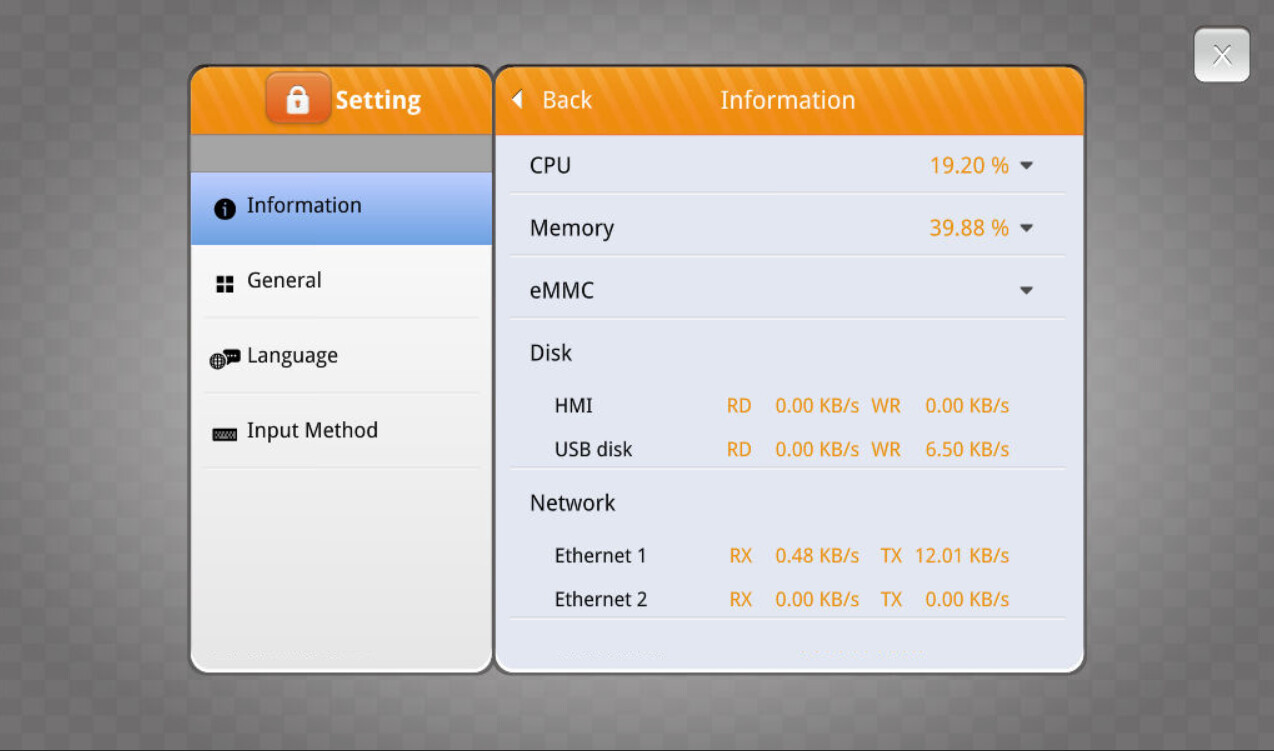Click the Ethernet 1 network entry
Screen dimensions: 1274x751
(601, 556)
